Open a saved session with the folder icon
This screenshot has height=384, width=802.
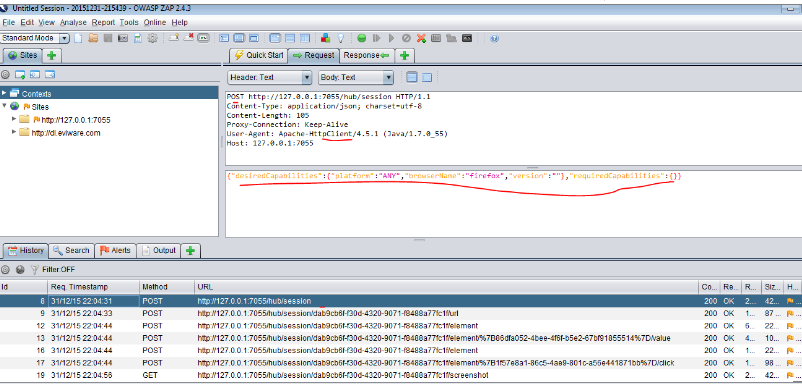tap(93, 38)
